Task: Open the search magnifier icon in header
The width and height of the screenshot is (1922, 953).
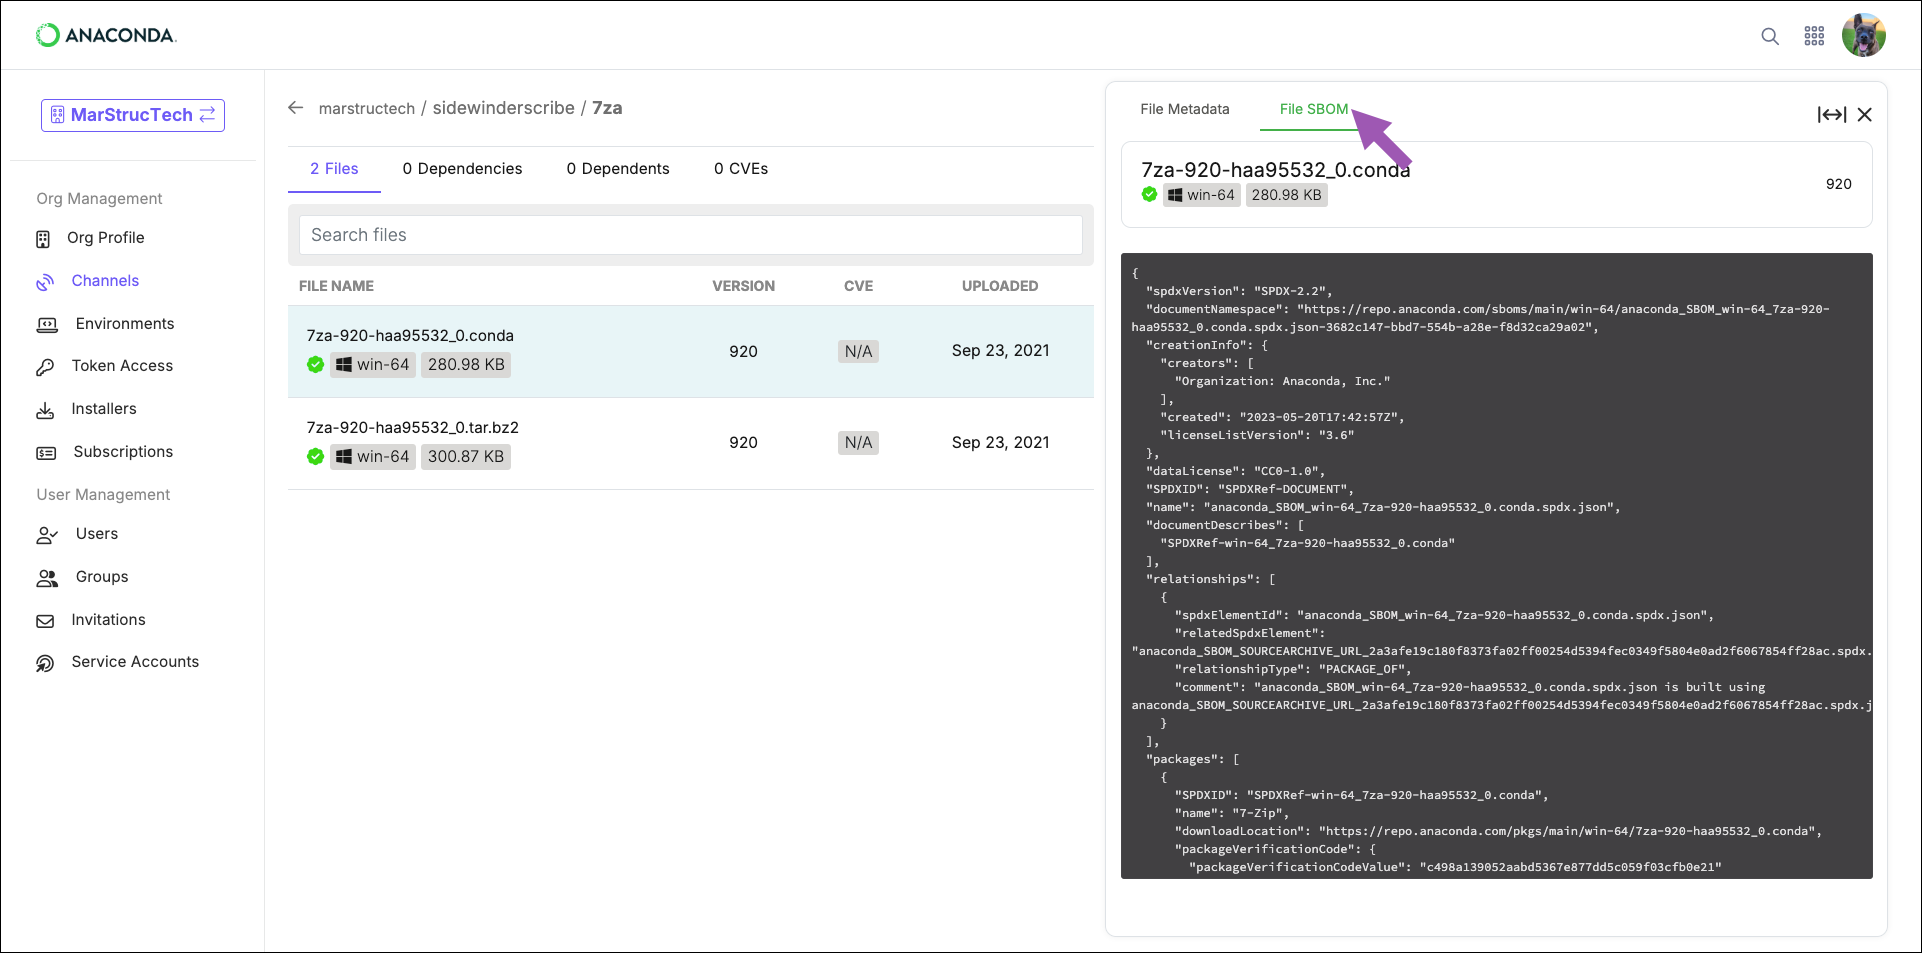Action: [1770, 36]
